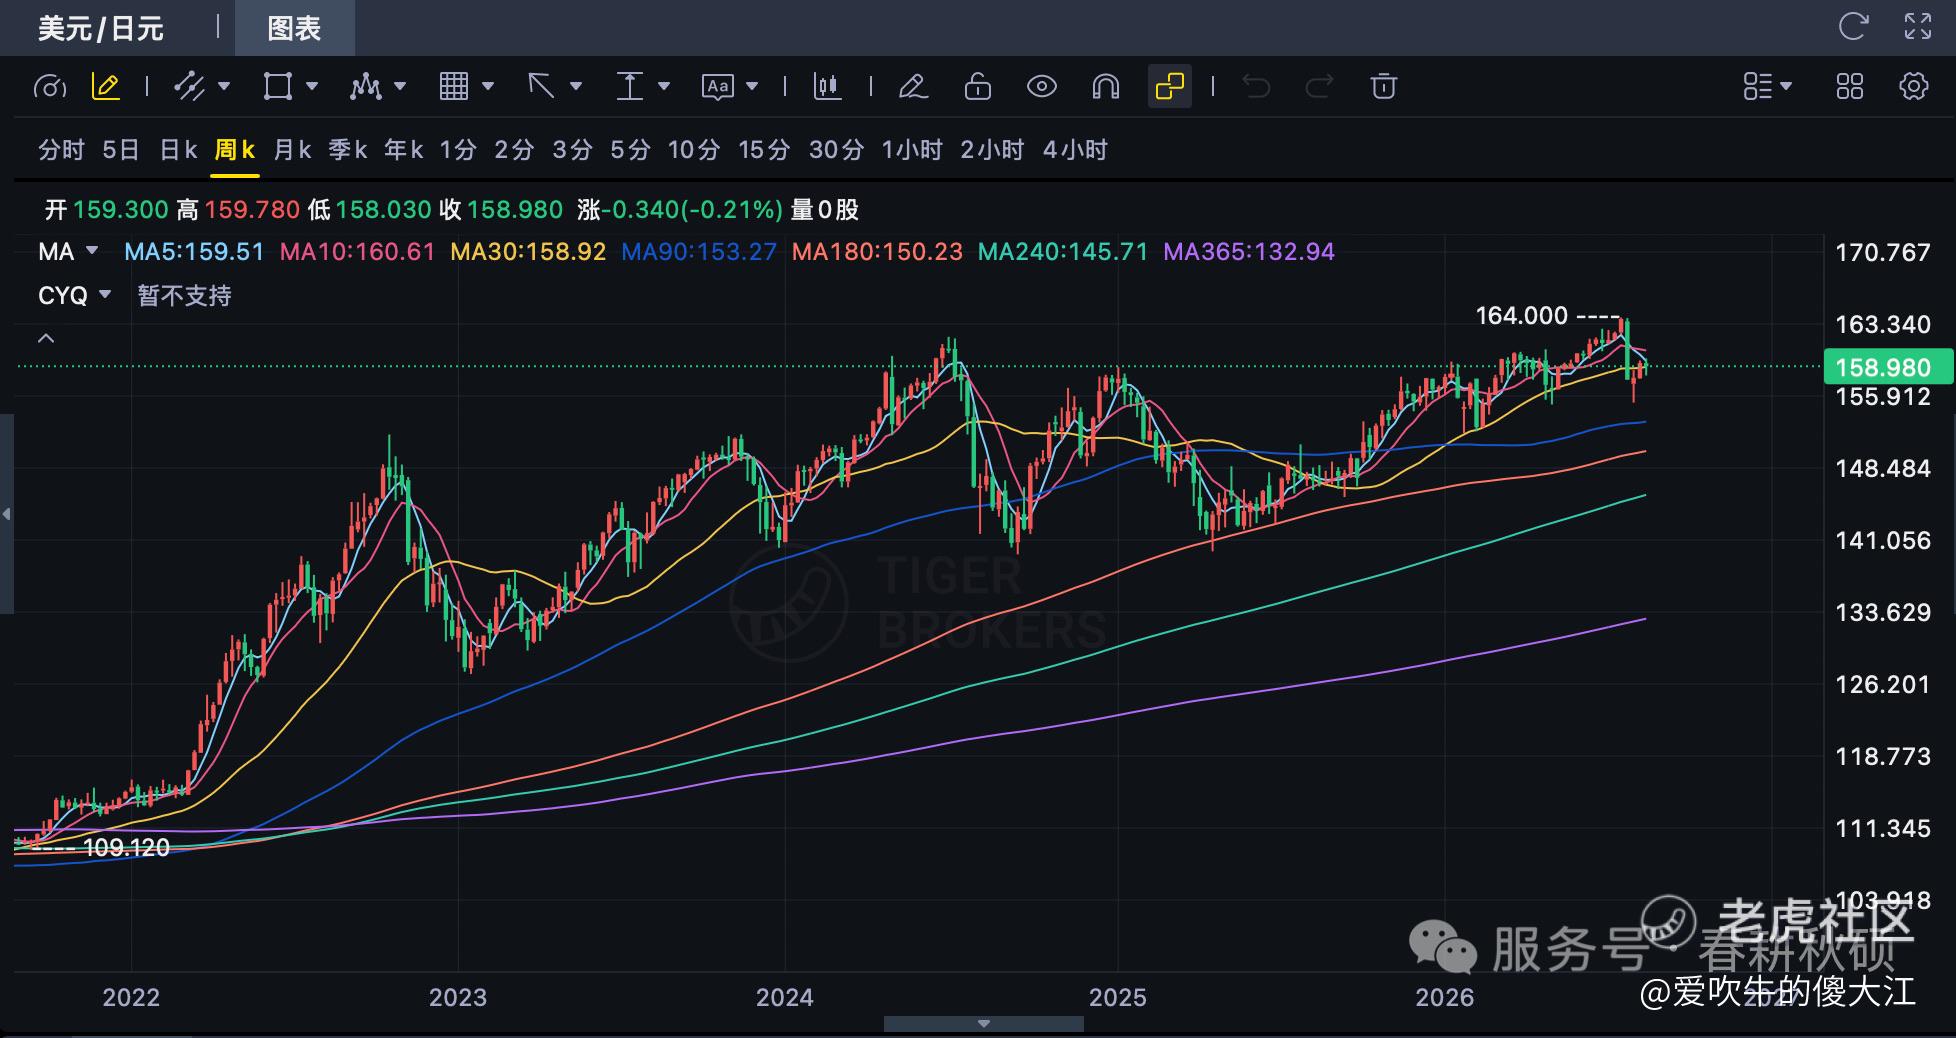1956x1038 pixels.
Task: Select the 1分 timeframe
Action: [x=458, y=150]
